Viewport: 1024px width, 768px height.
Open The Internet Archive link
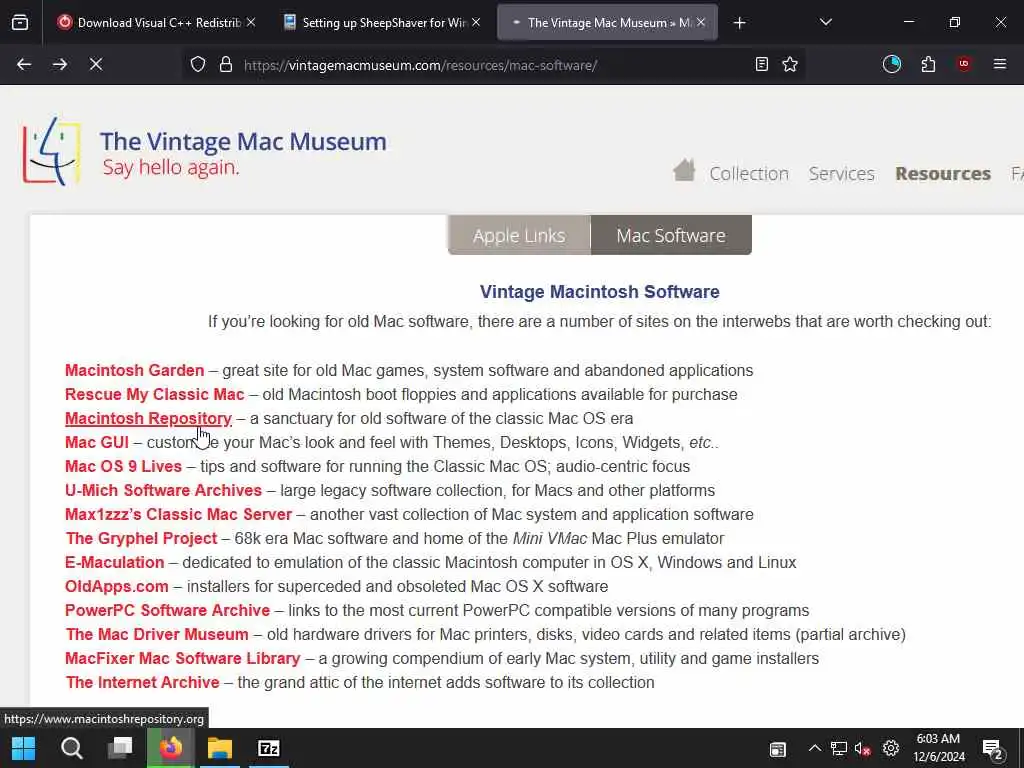tap(142, 682)
